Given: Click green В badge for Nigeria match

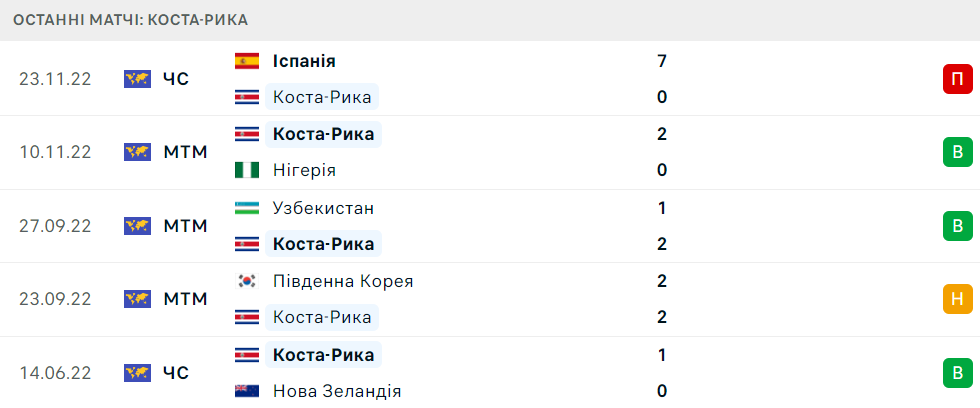Looking at the screenshot, I should pos(957,152).
